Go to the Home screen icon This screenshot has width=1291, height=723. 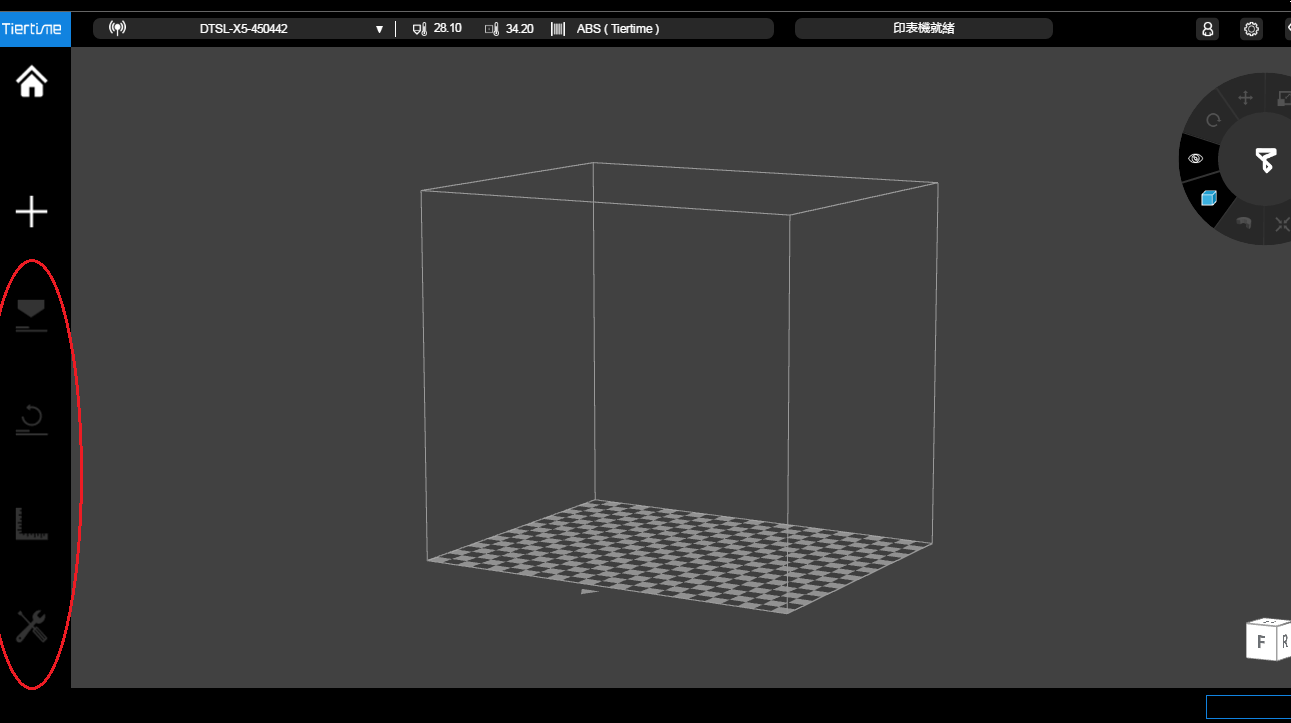pos(32,81)
